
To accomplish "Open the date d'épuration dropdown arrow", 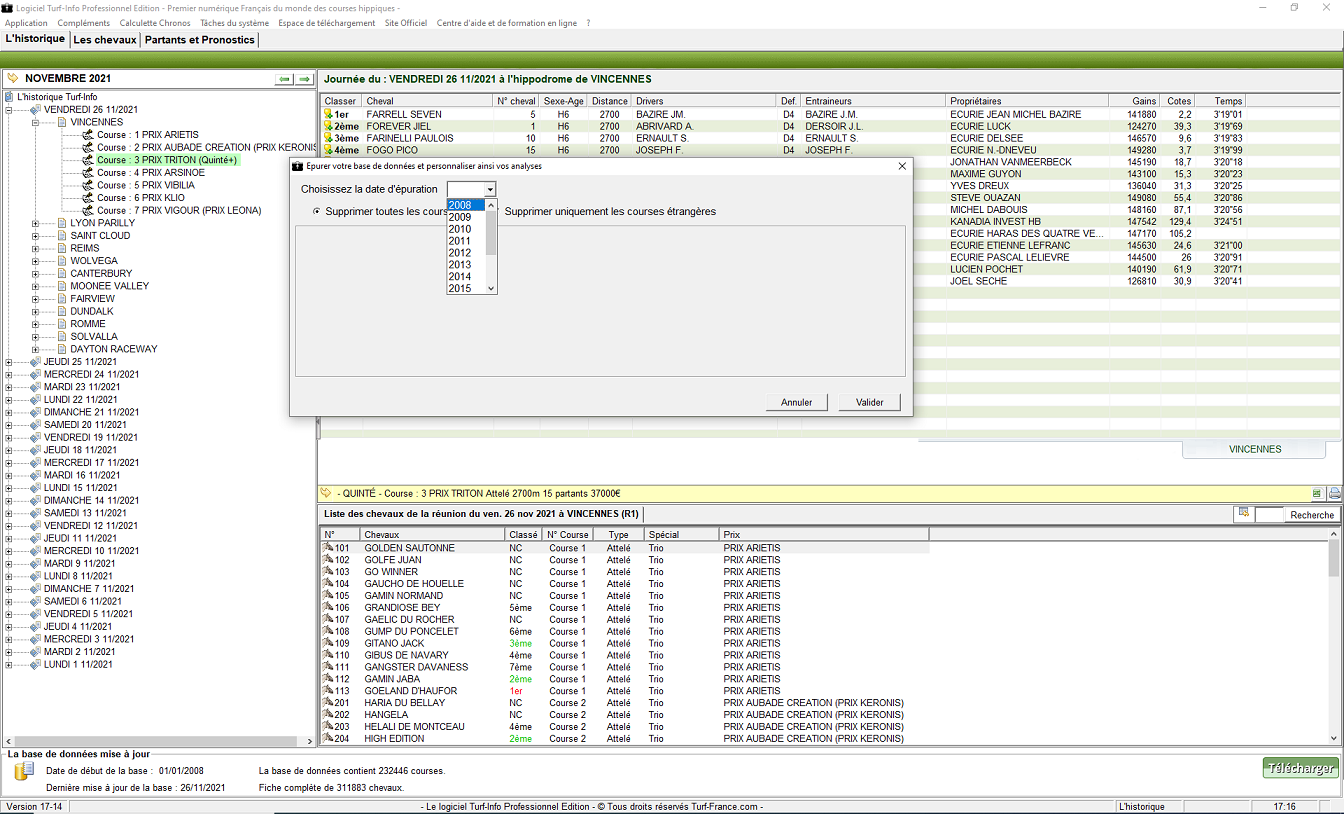I will click(x=490, y=189).
